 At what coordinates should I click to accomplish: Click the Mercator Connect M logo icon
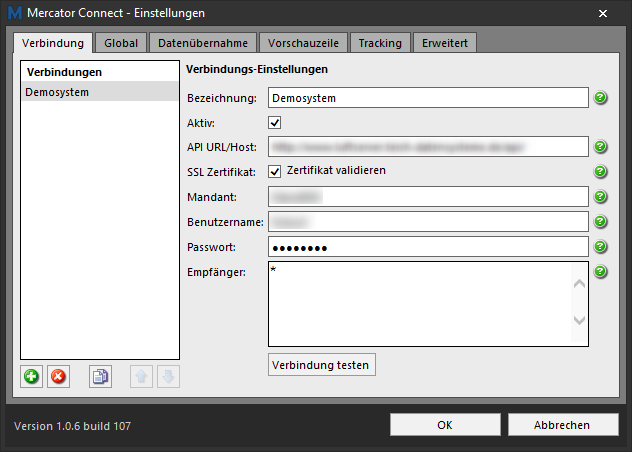(x=15, y=13)
